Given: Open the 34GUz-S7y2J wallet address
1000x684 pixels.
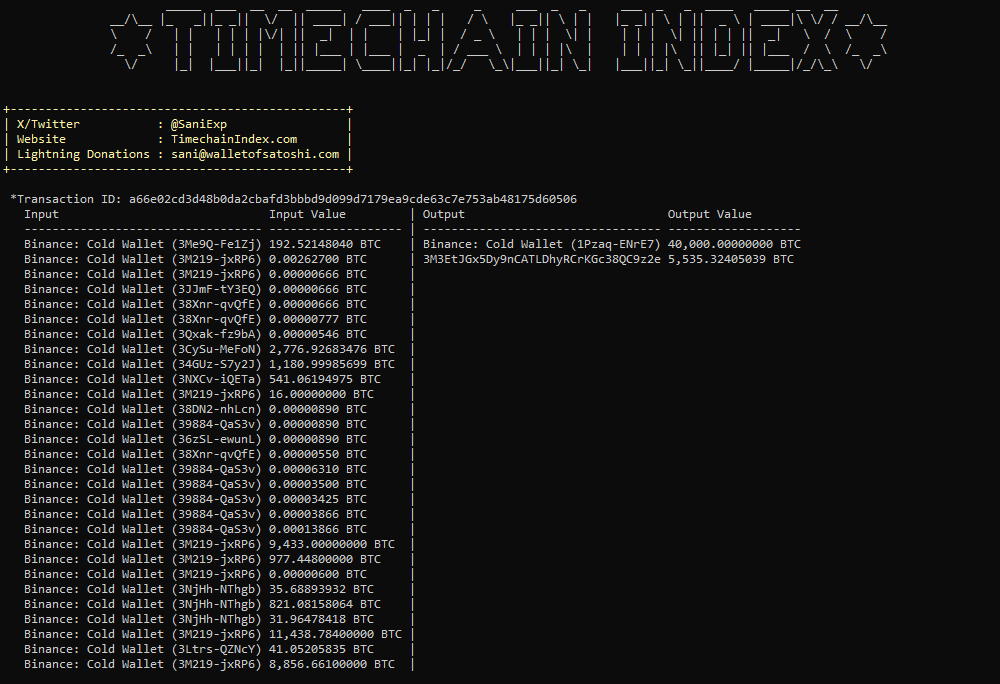Looking at the screenshot, I should tap(133, 363).
